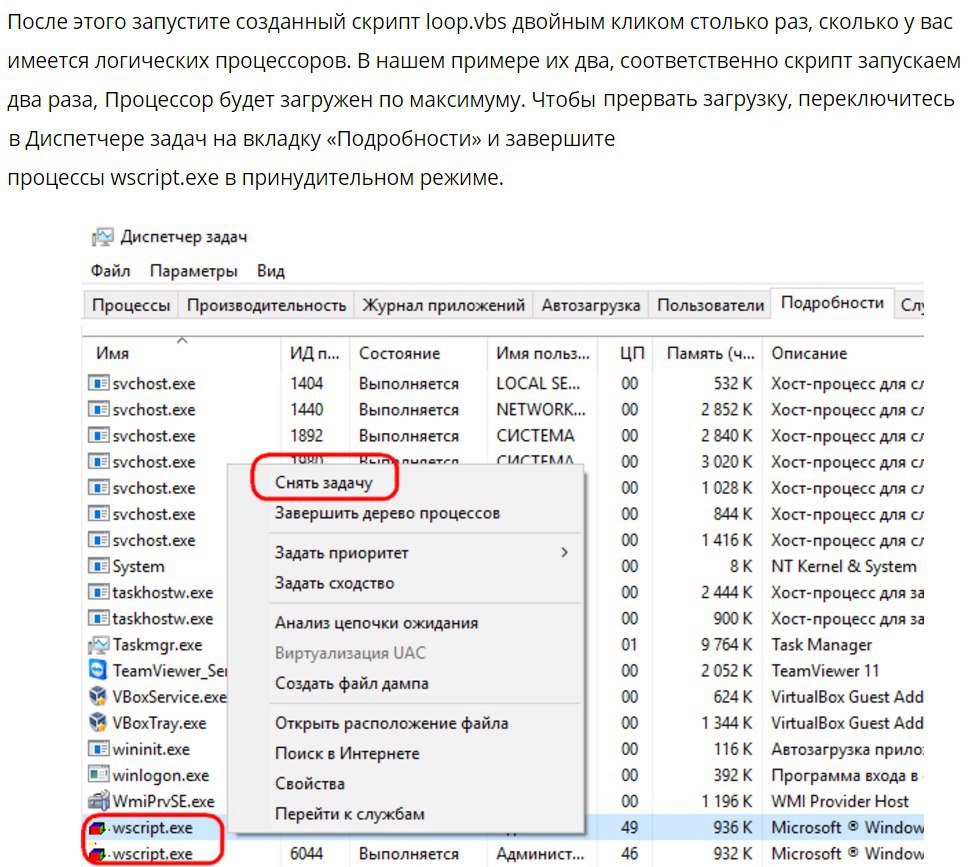This screenshot has width=979, height=867.
Task: Click the 9 764 K memory value
Action: click(x=726, y=644)
